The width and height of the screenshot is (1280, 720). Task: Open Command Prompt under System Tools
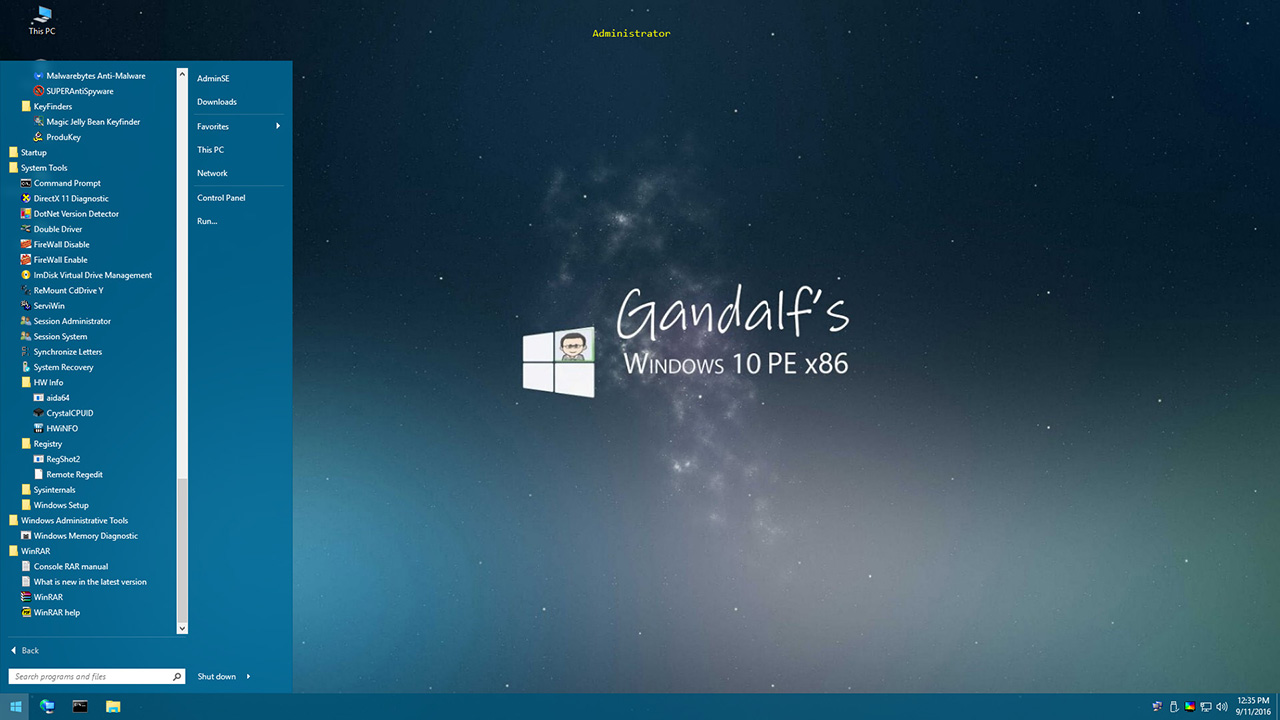[61, 183]
